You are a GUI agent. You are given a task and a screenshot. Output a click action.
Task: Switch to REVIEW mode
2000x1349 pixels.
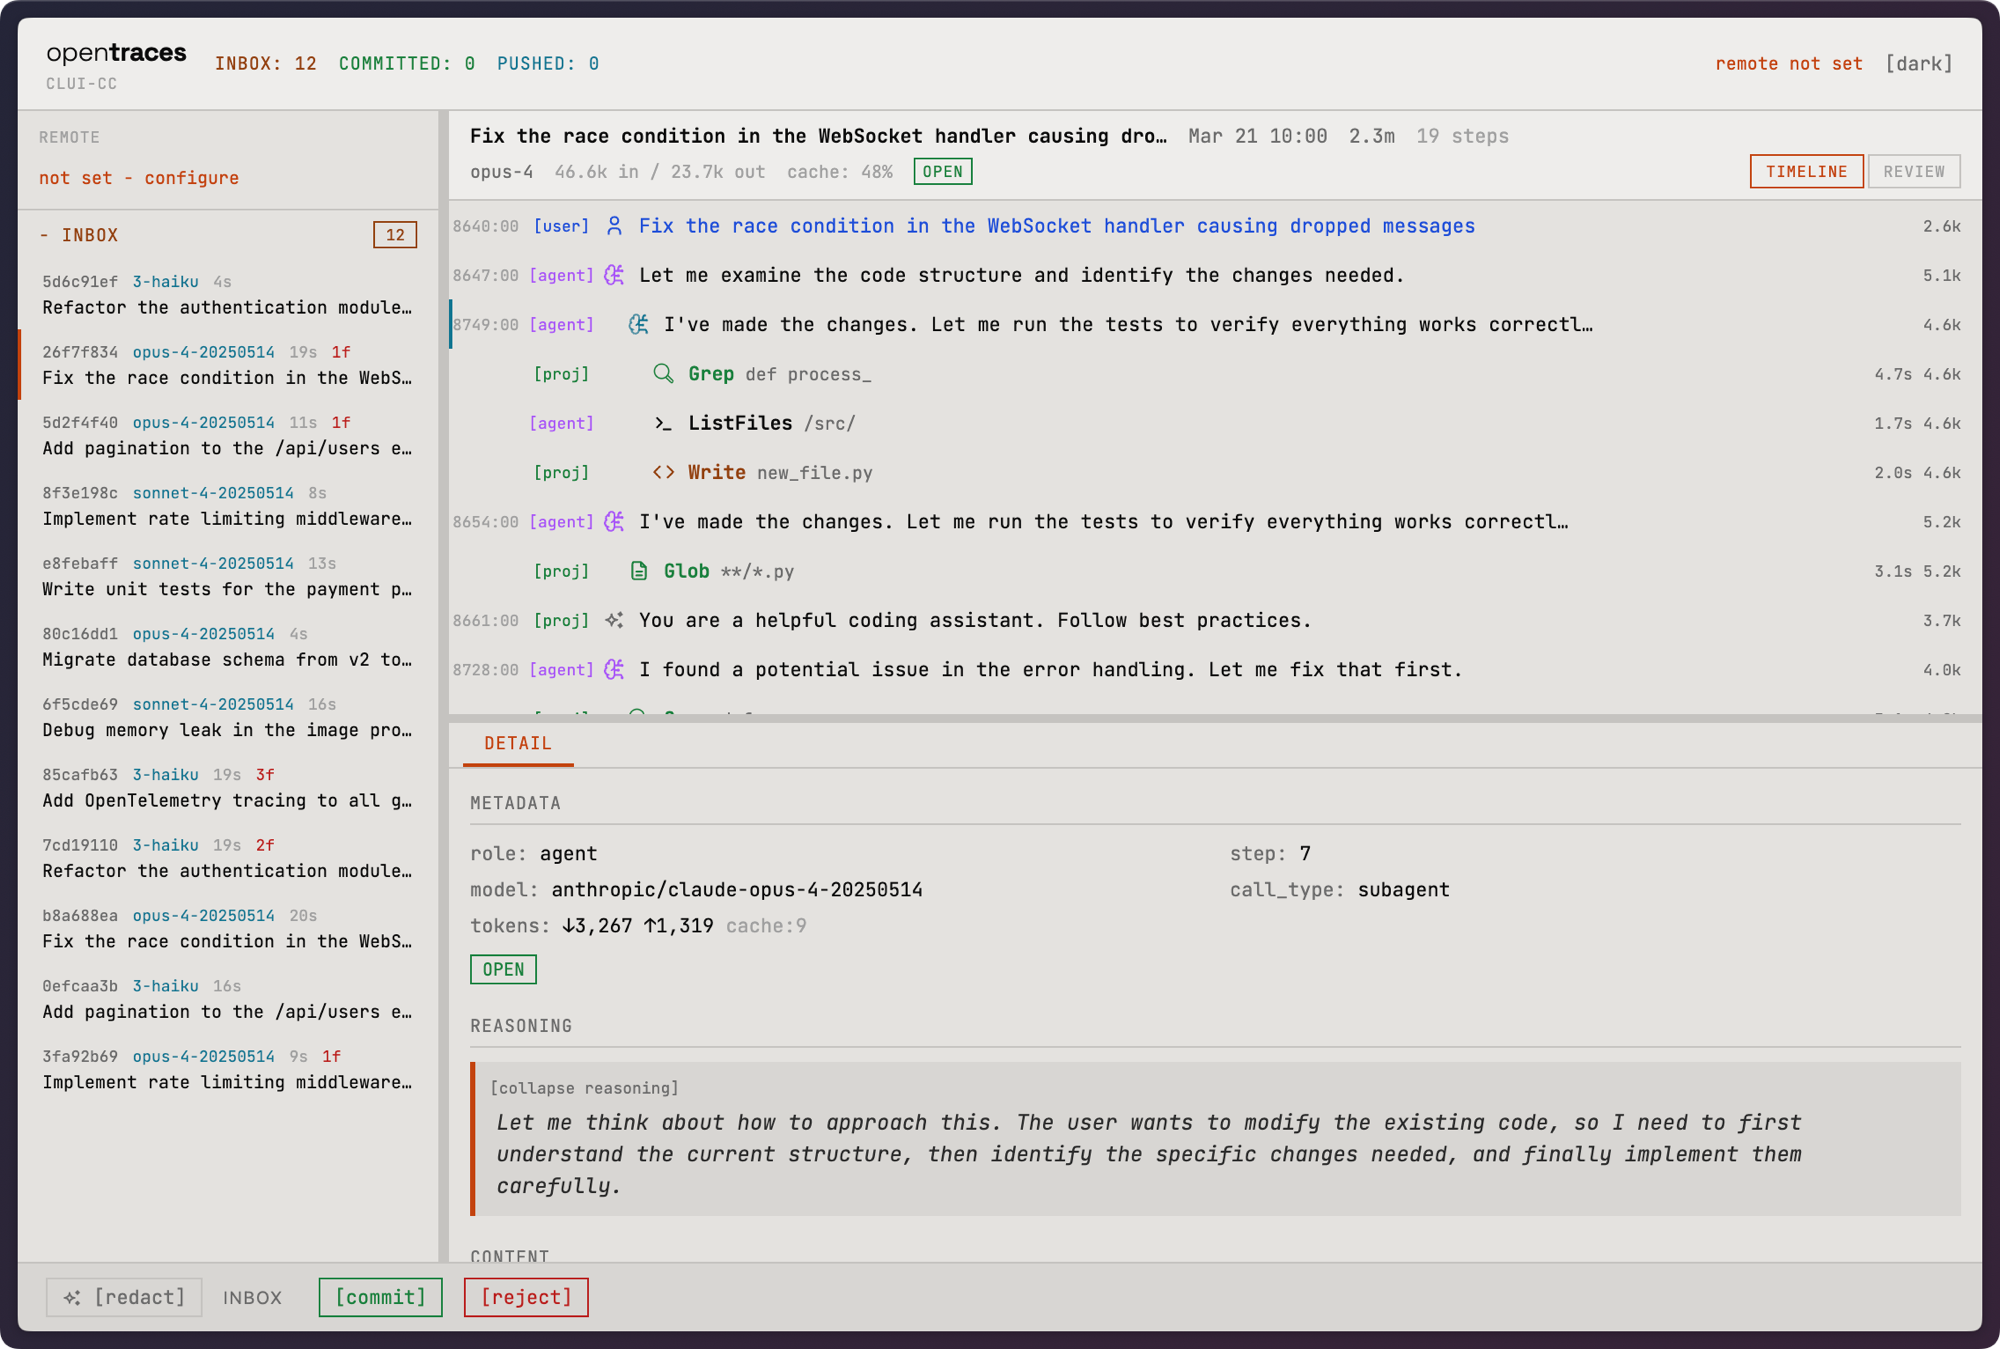pos(1913,171)
